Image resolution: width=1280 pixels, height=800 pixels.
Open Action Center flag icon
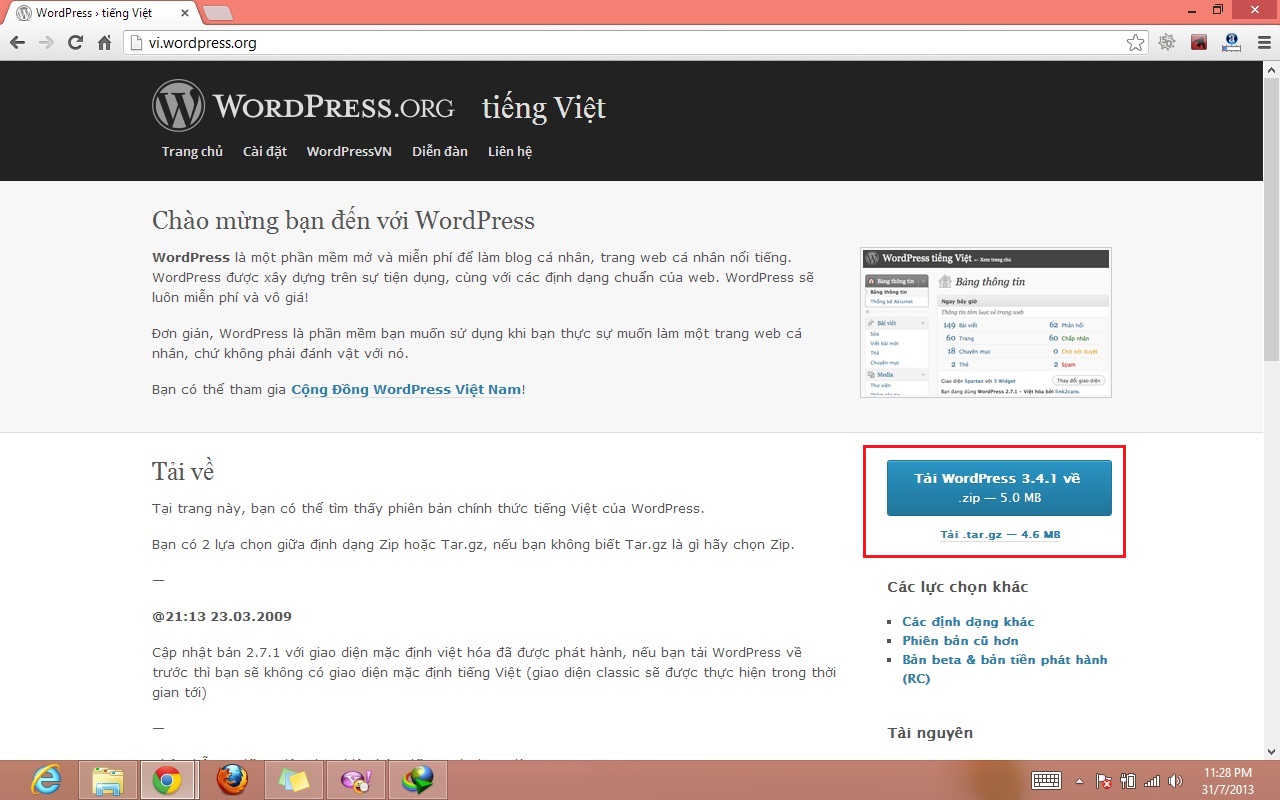point(1104,780)
